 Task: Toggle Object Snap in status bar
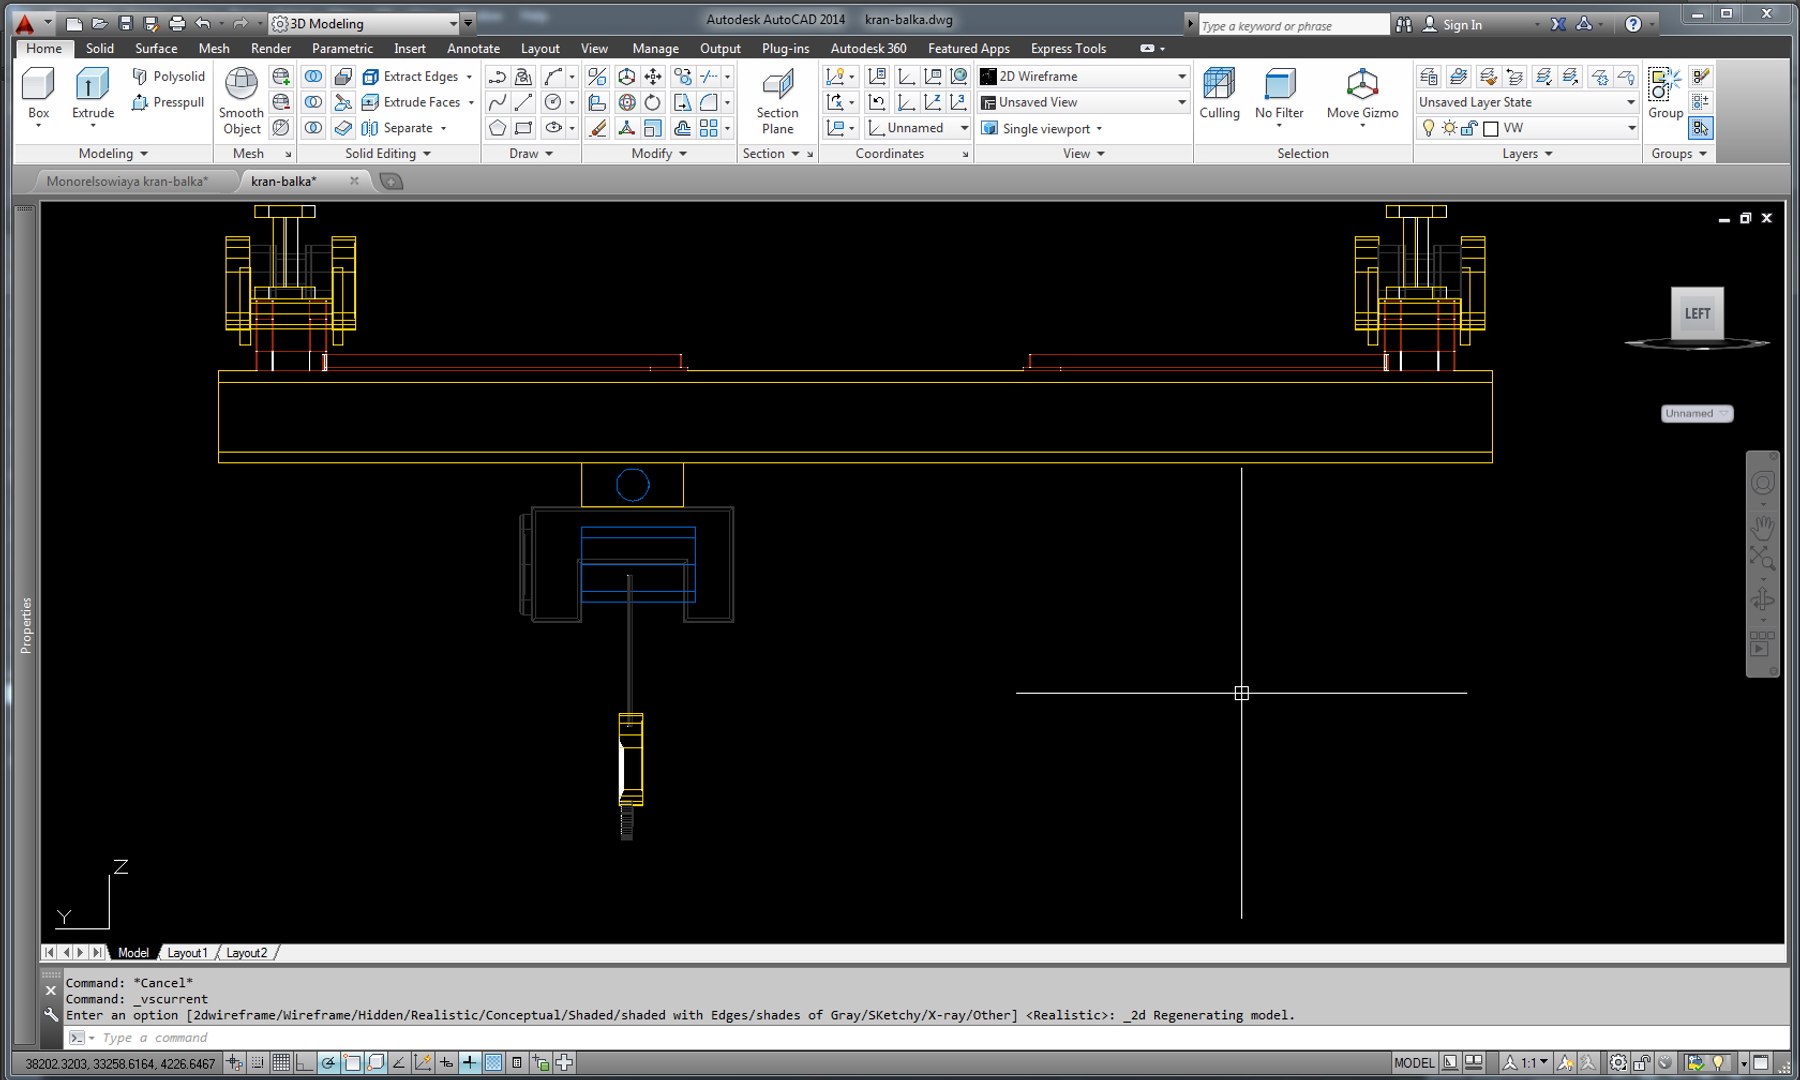(352, 1063)
